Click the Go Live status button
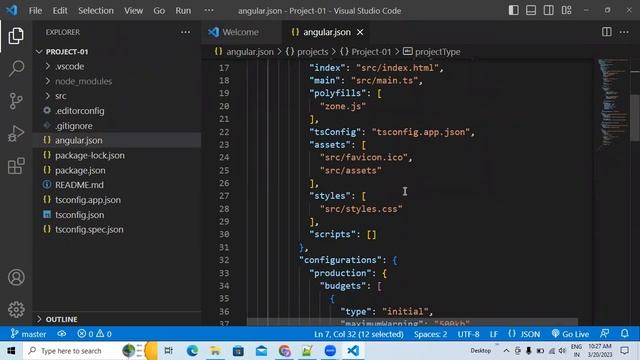 click(x=570, y=334)
